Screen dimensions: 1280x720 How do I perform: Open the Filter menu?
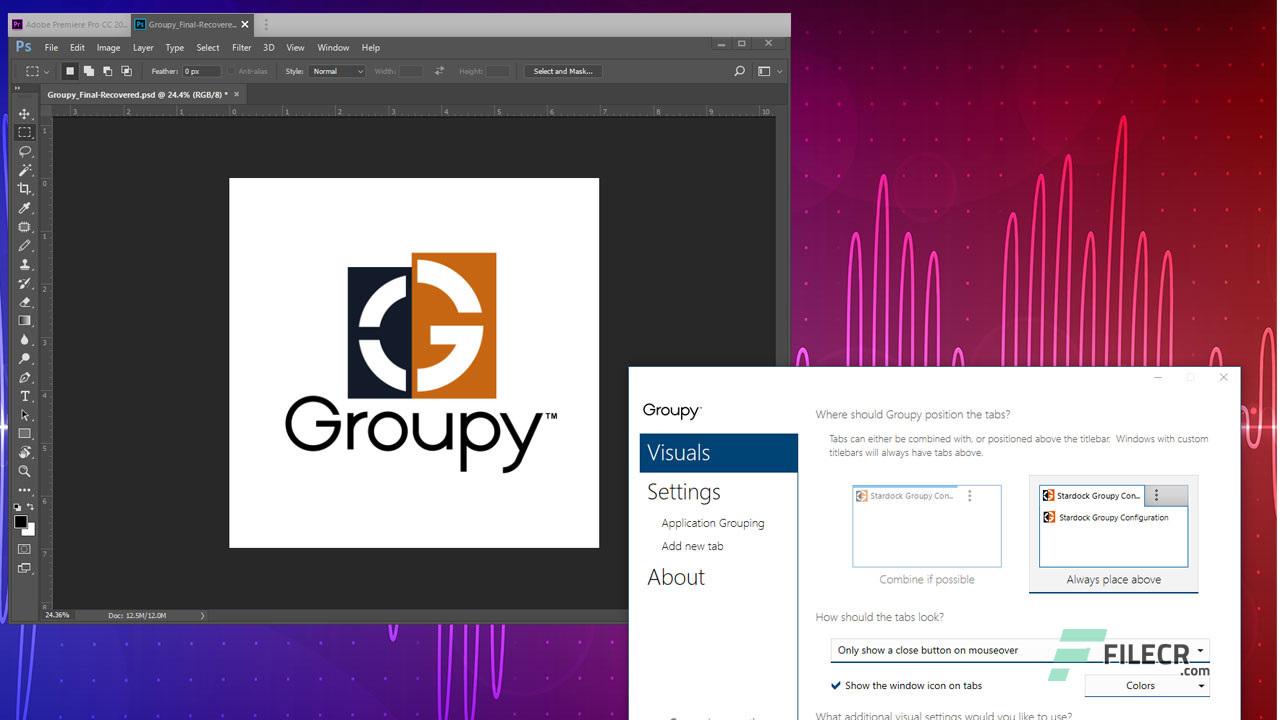242,47
